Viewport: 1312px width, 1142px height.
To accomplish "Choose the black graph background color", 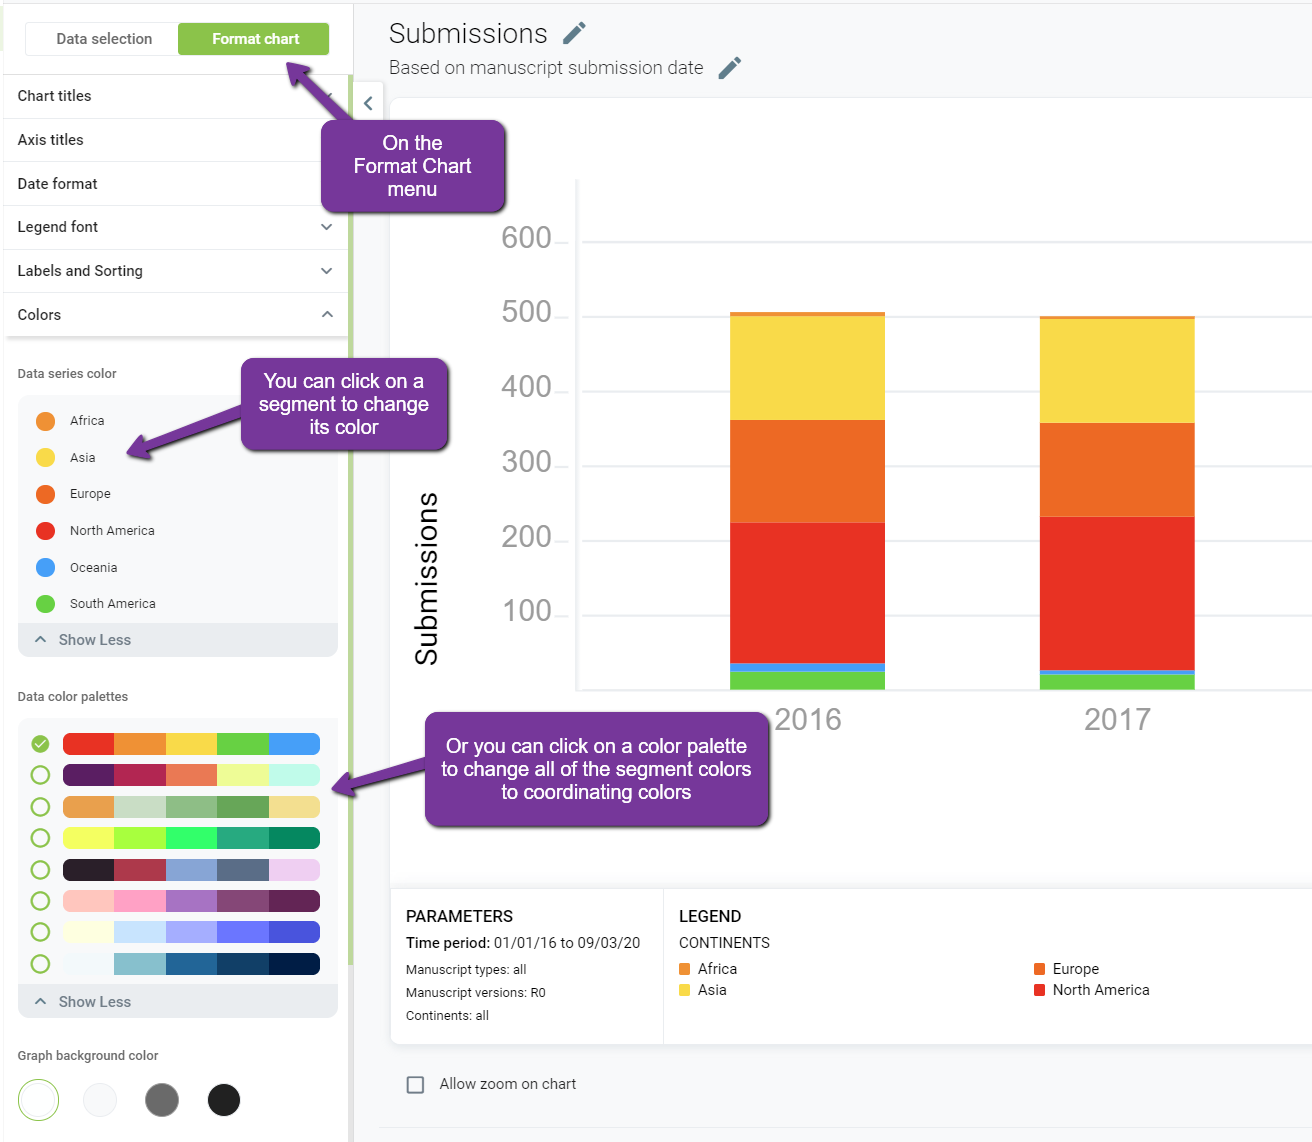I will [224, 1100].
